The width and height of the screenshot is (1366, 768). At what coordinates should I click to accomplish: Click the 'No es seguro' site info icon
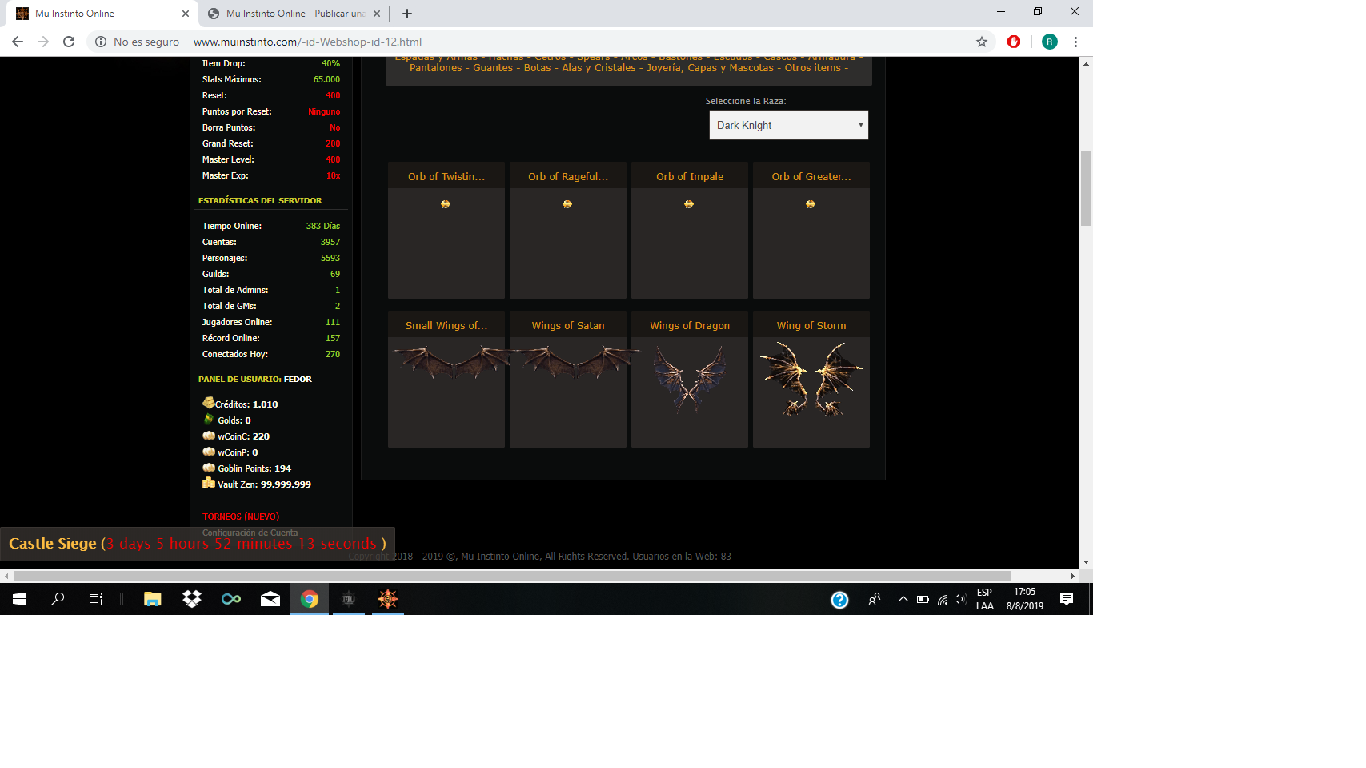101,42
